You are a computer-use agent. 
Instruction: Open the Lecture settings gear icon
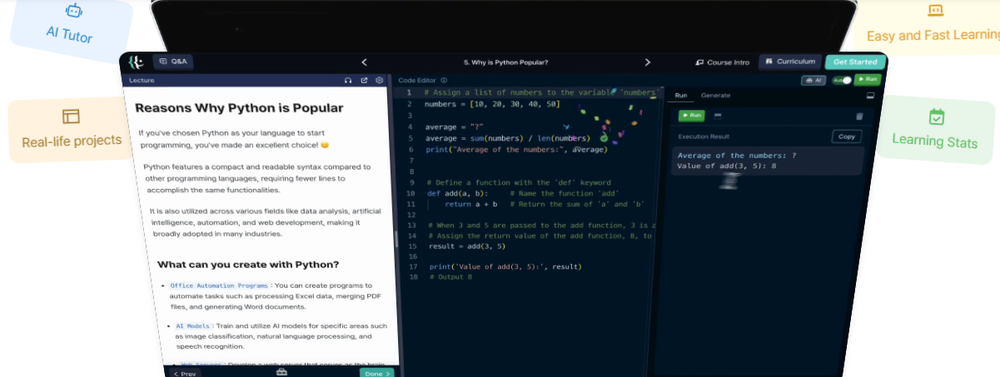pos(379,80)
